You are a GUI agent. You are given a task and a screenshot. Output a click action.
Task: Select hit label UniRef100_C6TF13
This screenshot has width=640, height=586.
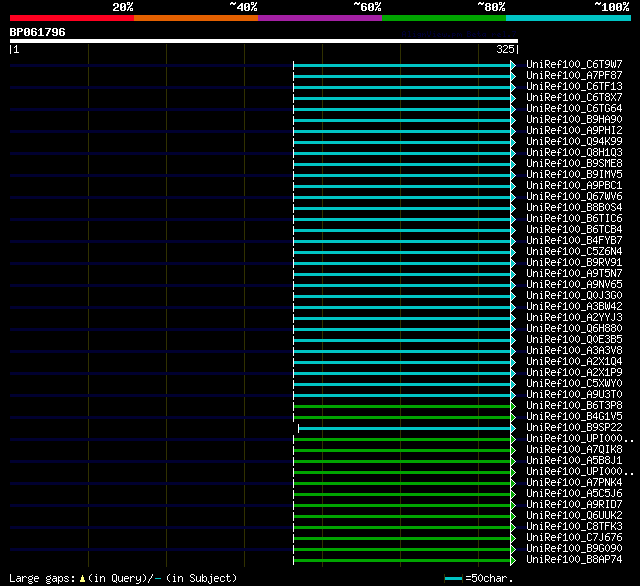pos(574,87)
